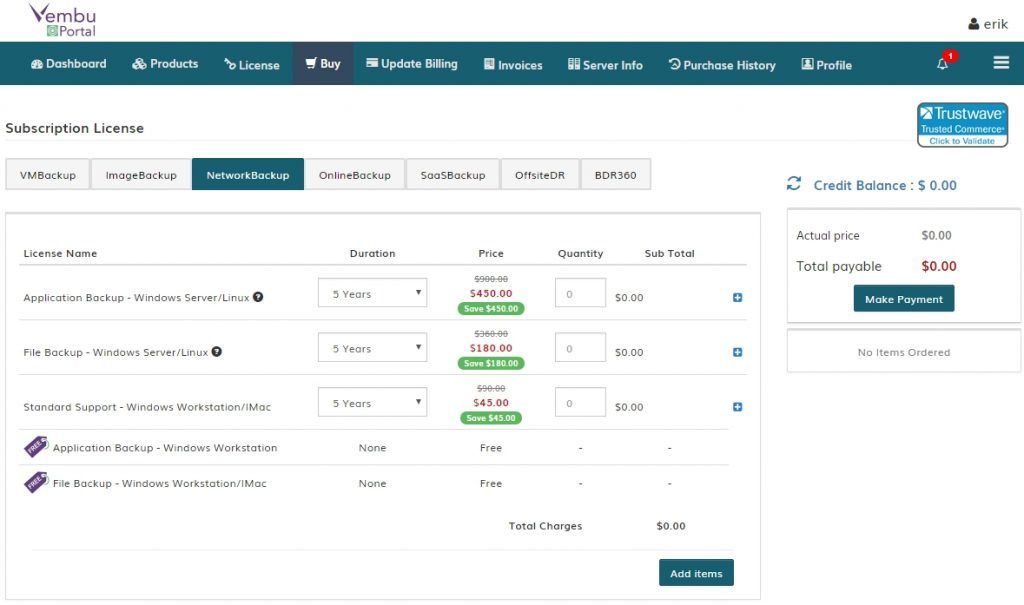Open Update Billing
Screen dimensions: 1024x605
pos(412,64)
